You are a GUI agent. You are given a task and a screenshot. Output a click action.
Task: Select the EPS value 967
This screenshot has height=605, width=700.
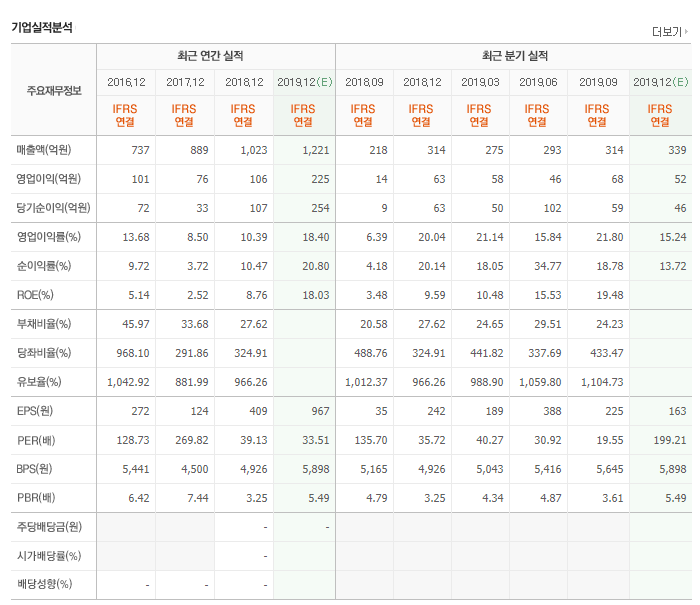click(x=320, y=411)
